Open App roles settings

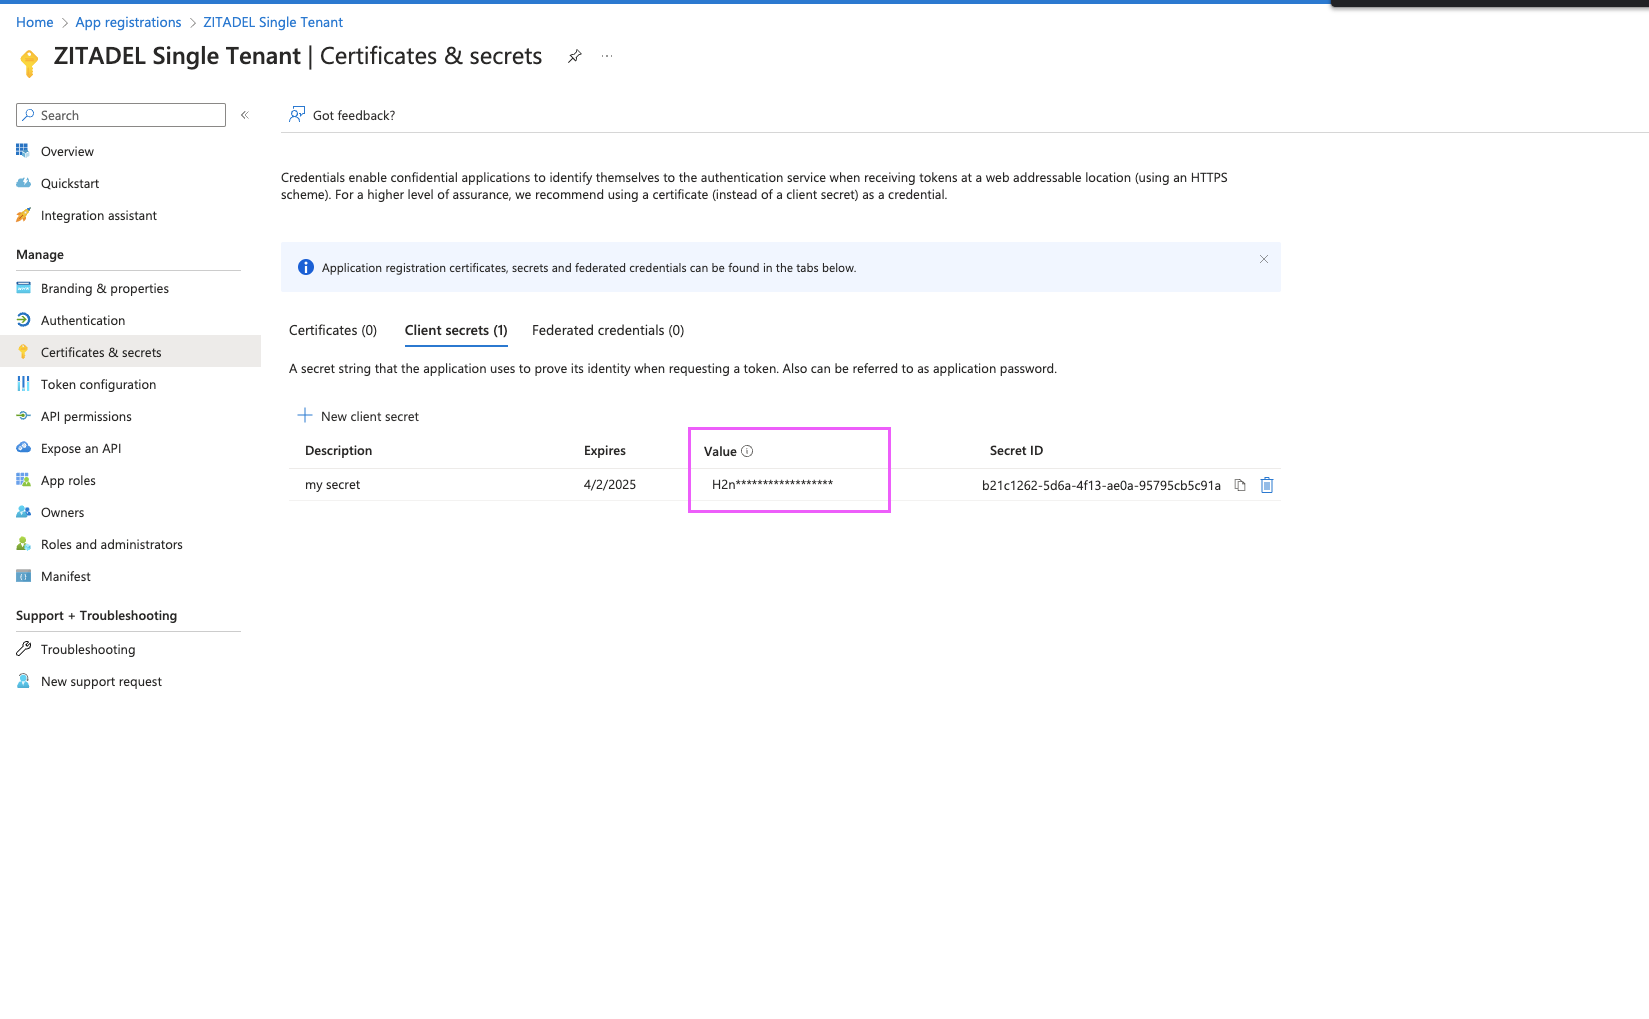[67, 480]
